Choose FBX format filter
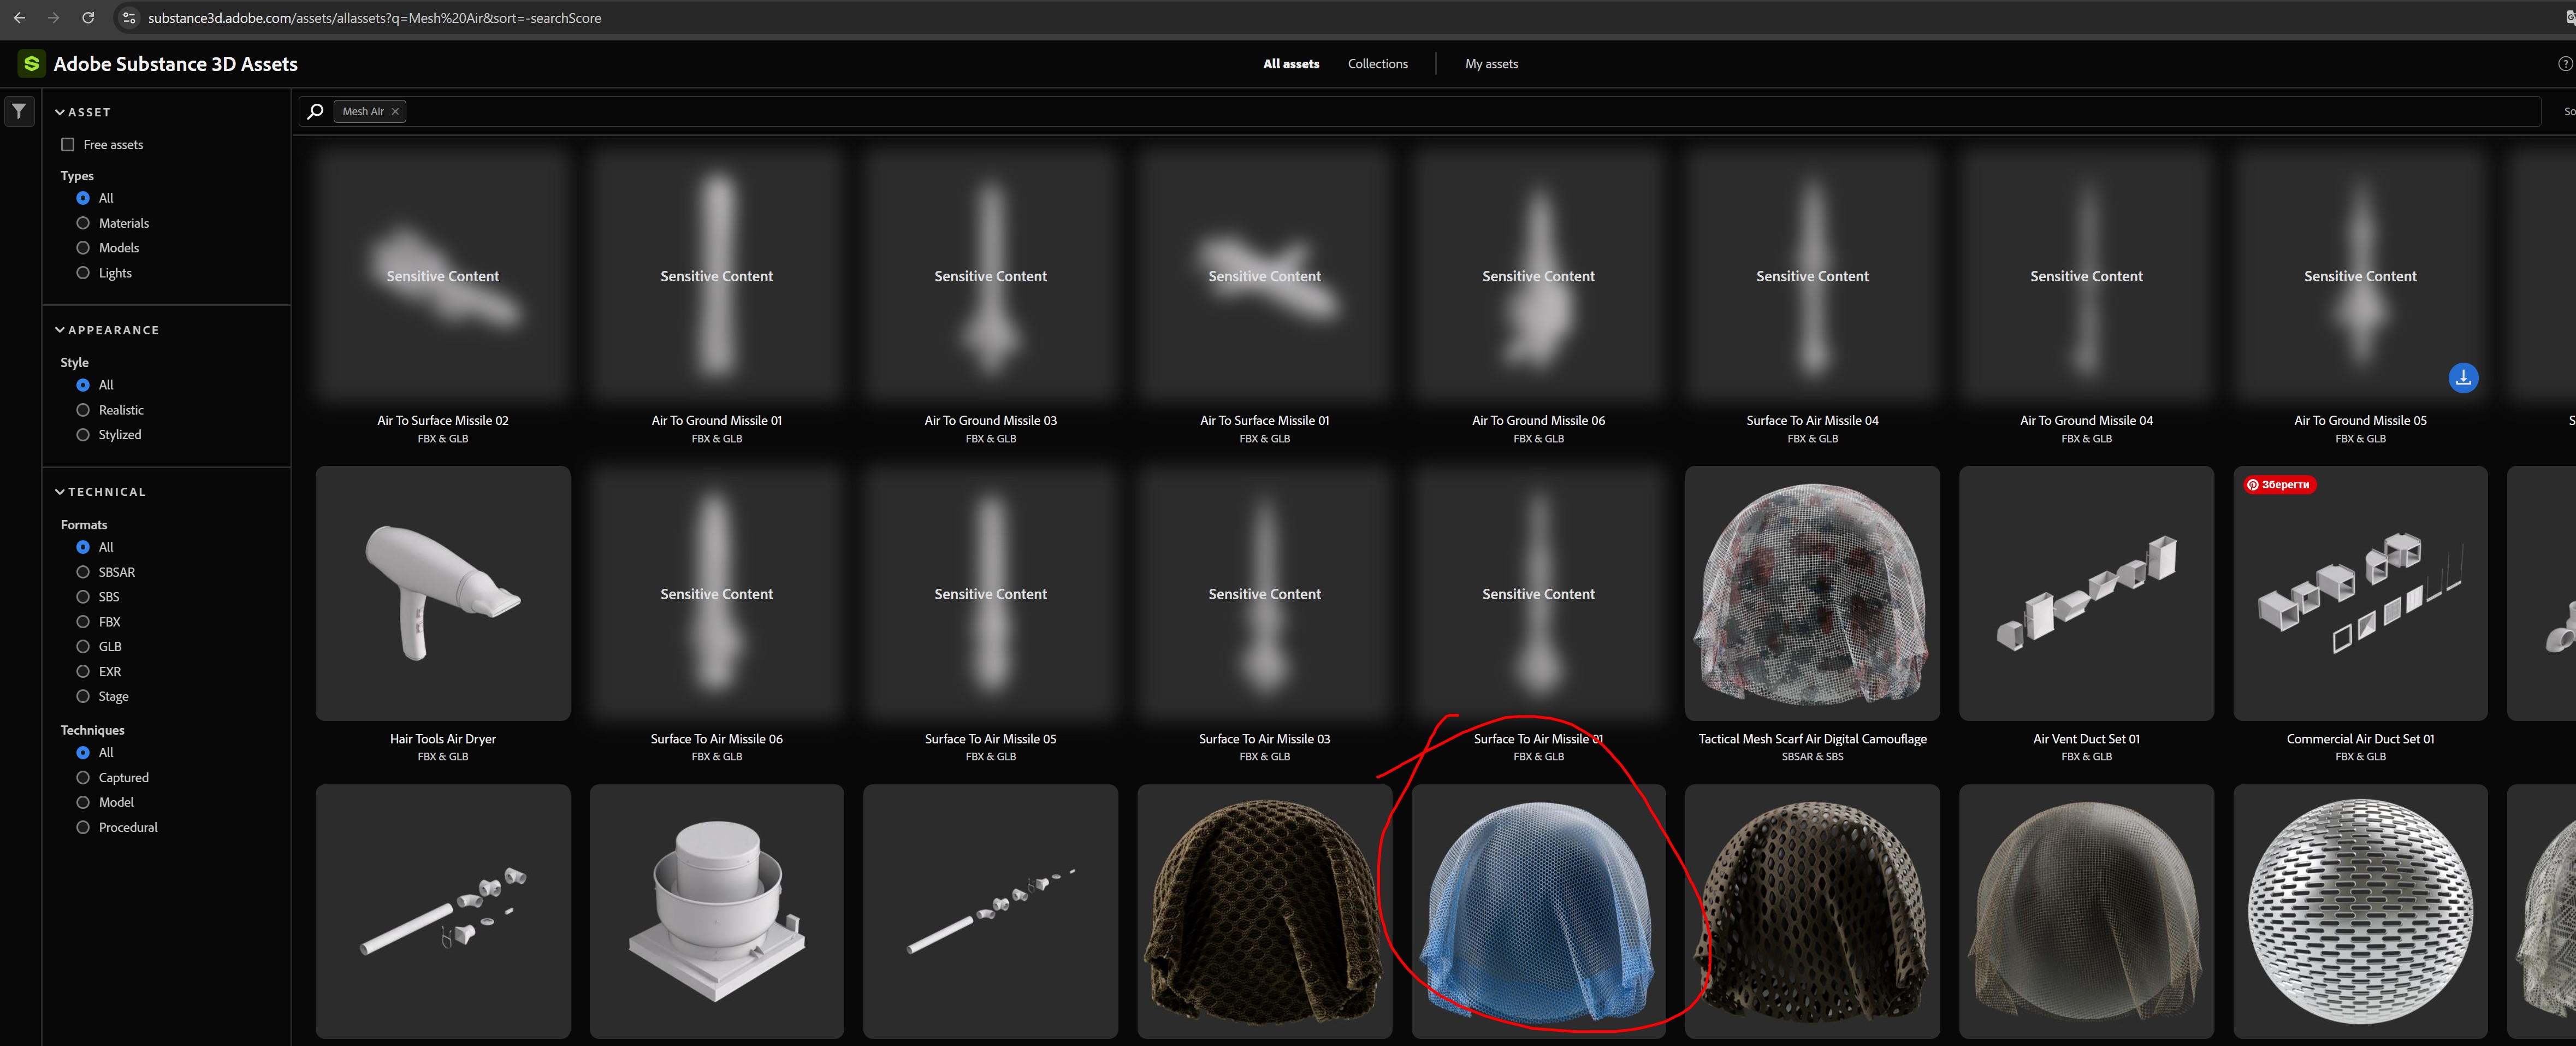The height and width of the screenshot is (1046, 2576). 83,622
